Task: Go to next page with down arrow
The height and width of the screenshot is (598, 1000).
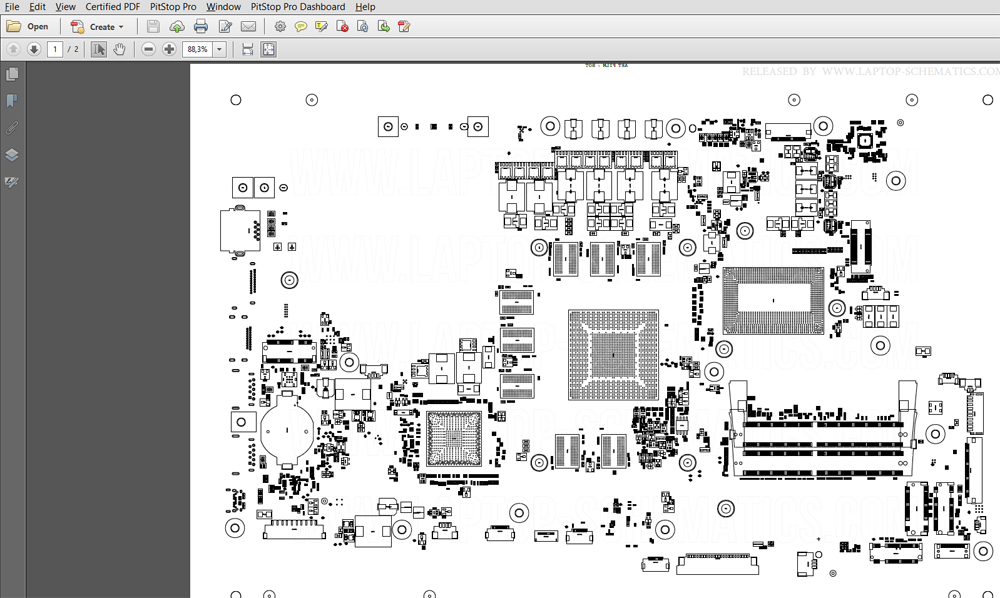Action: click(x=34, y=49)
